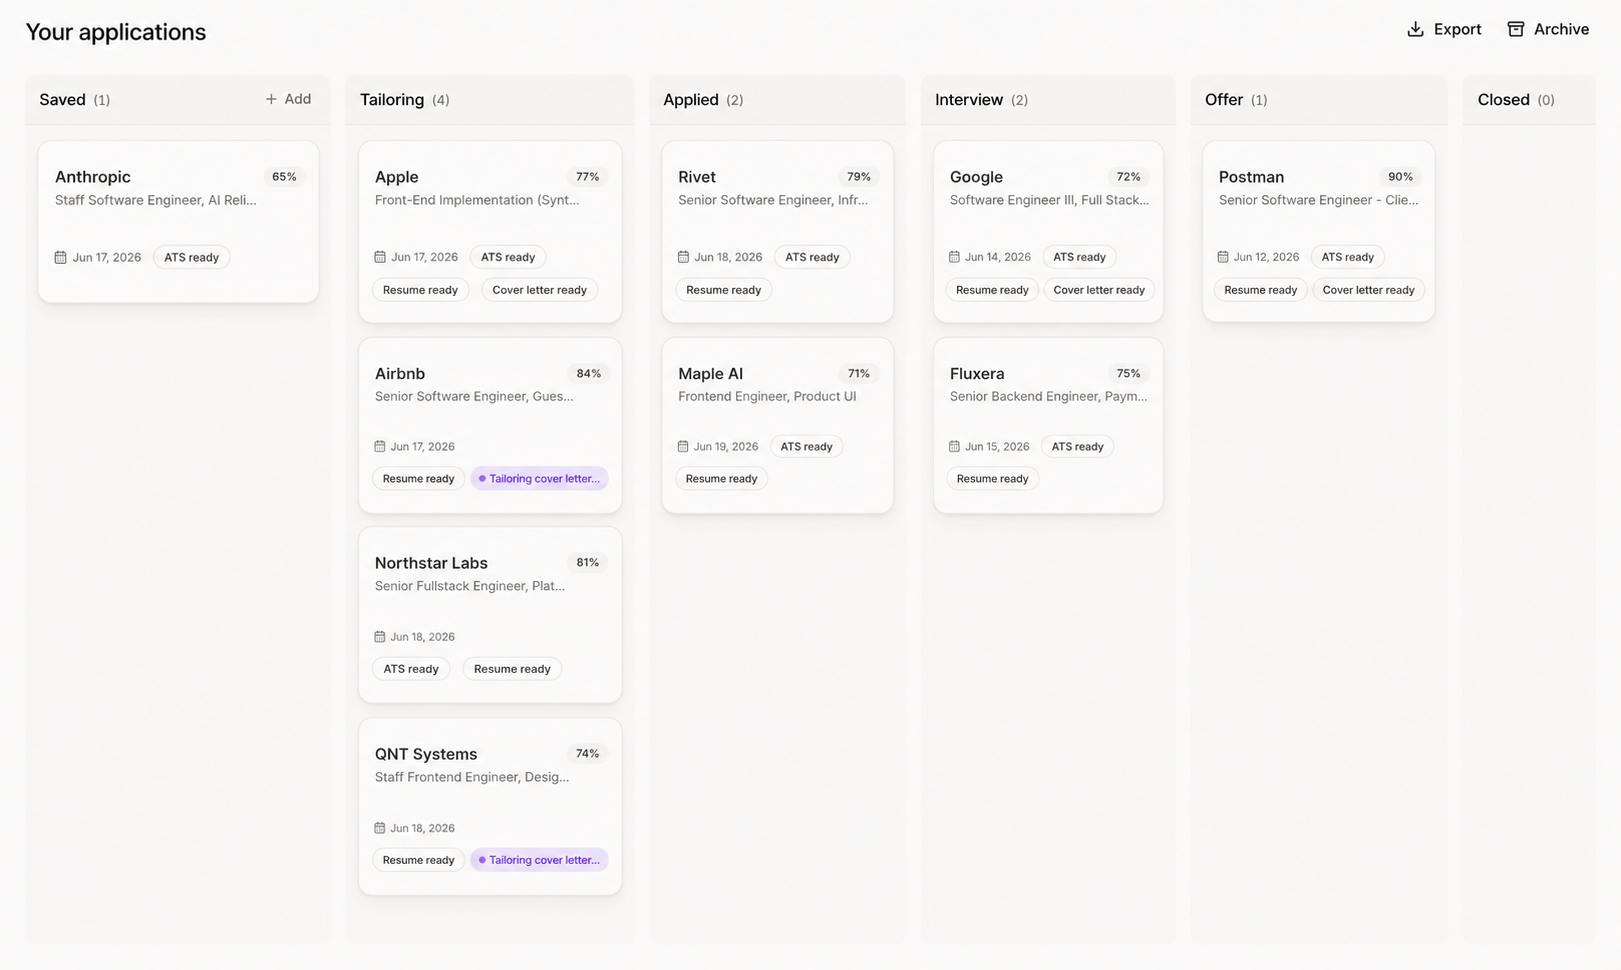Click Northstar Labs' ATS ready tag
Image resolution: width=1621 pixels, height=970 pixels.
click(411, 669)
